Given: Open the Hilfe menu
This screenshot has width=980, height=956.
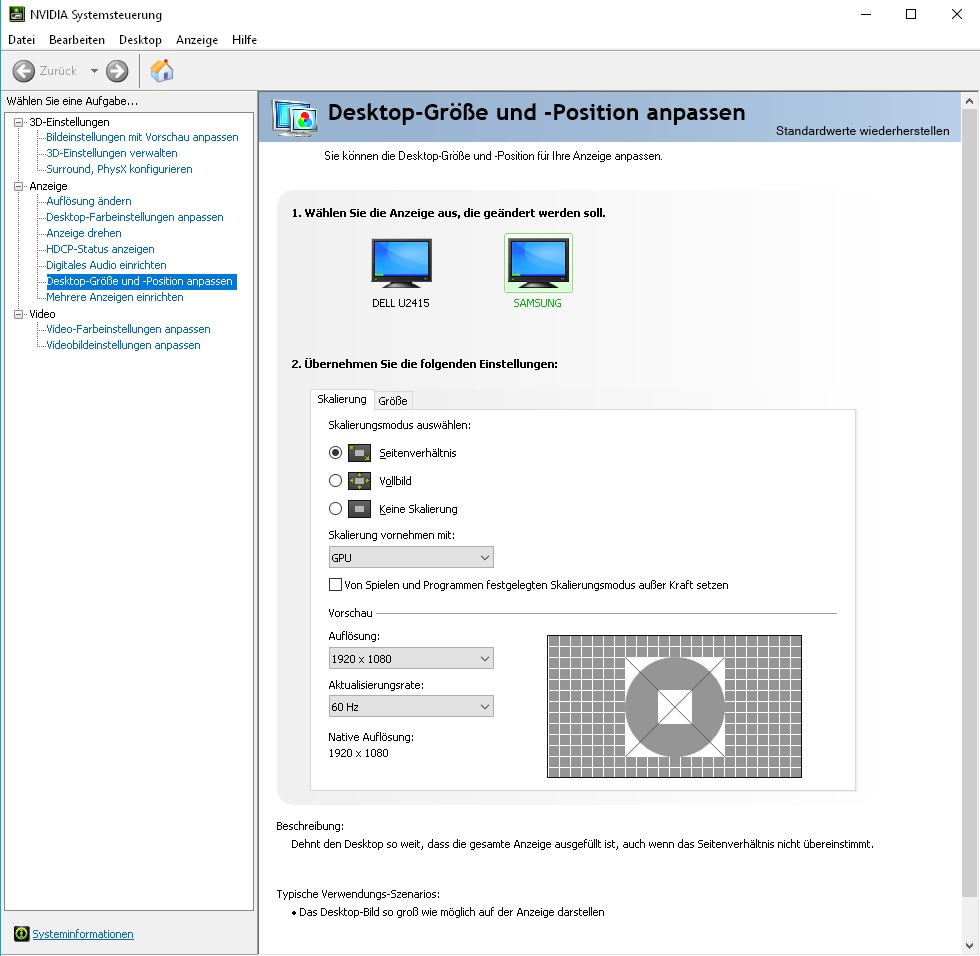Looking at the screenshot, I should 244,40.
